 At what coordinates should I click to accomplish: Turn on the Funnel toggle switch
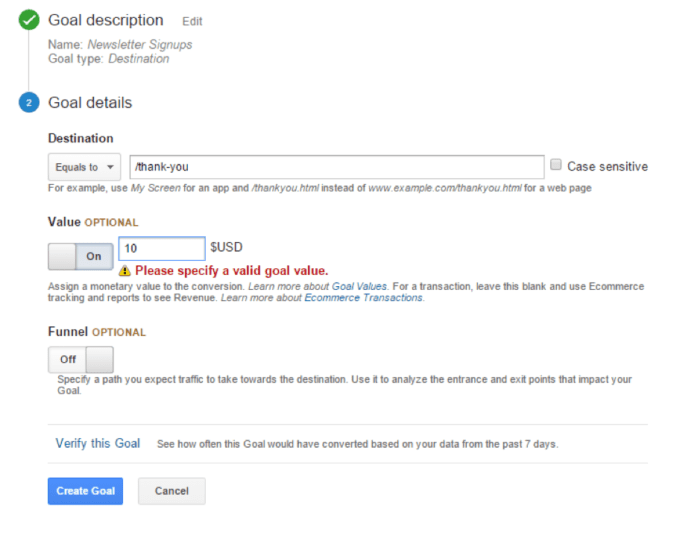(x=80, y=359)
